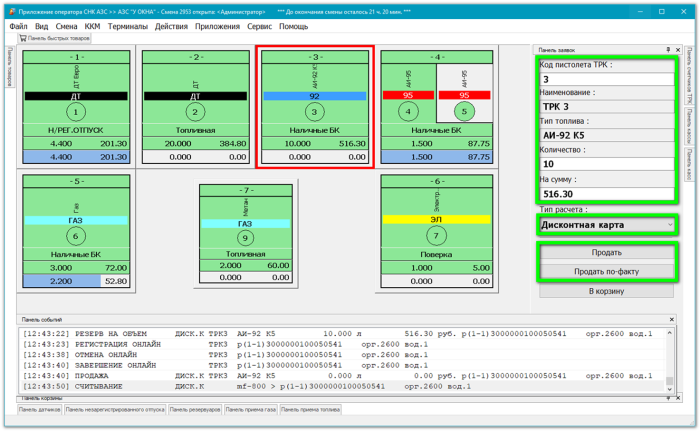This screenshot has width=700, height=431.
Task: Open the ККМ menu
Action: coord(92,26)
